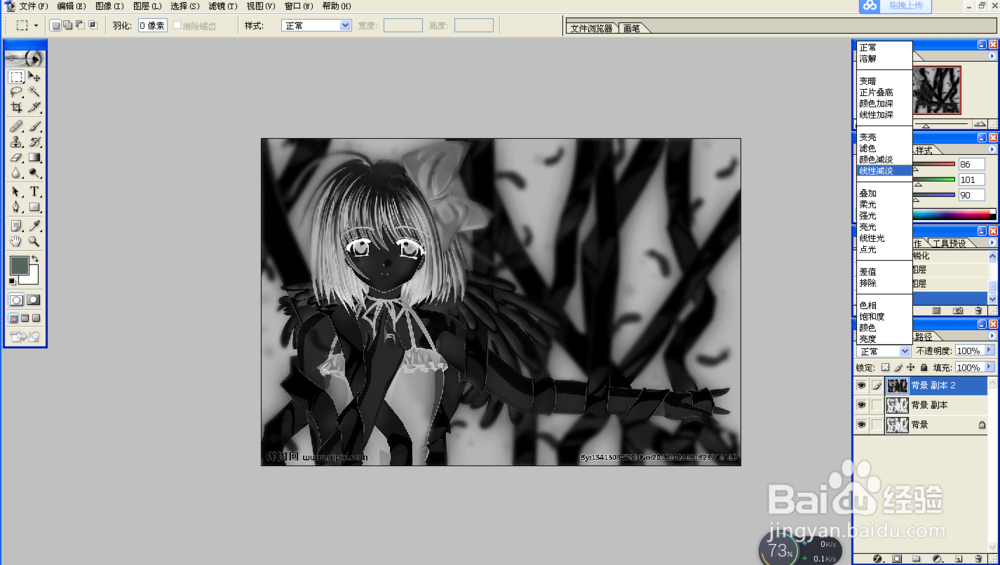This screenshot has width=1000, height=565.
Task: Delete layer with Layers panel trash icon
Action: coord(978,559)
